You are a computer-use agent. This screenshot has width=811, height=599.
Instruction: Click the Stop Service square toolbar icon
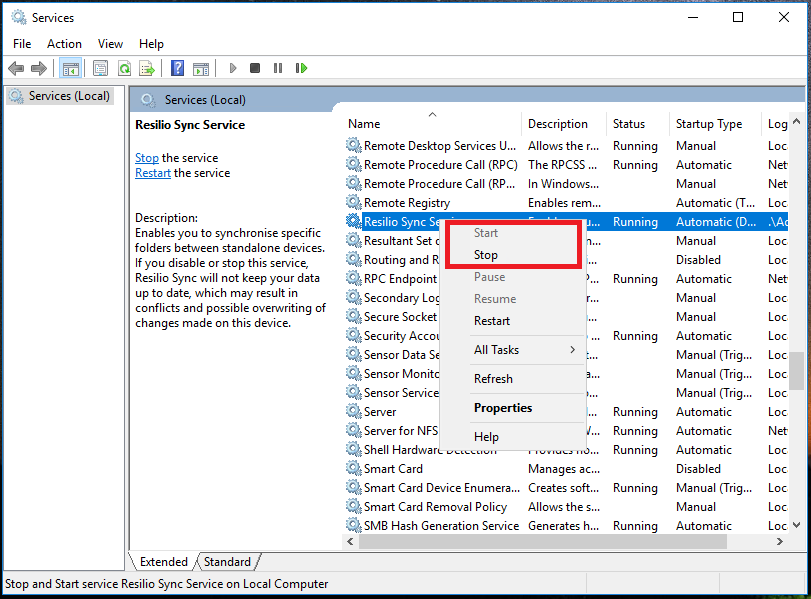[254, 68]
